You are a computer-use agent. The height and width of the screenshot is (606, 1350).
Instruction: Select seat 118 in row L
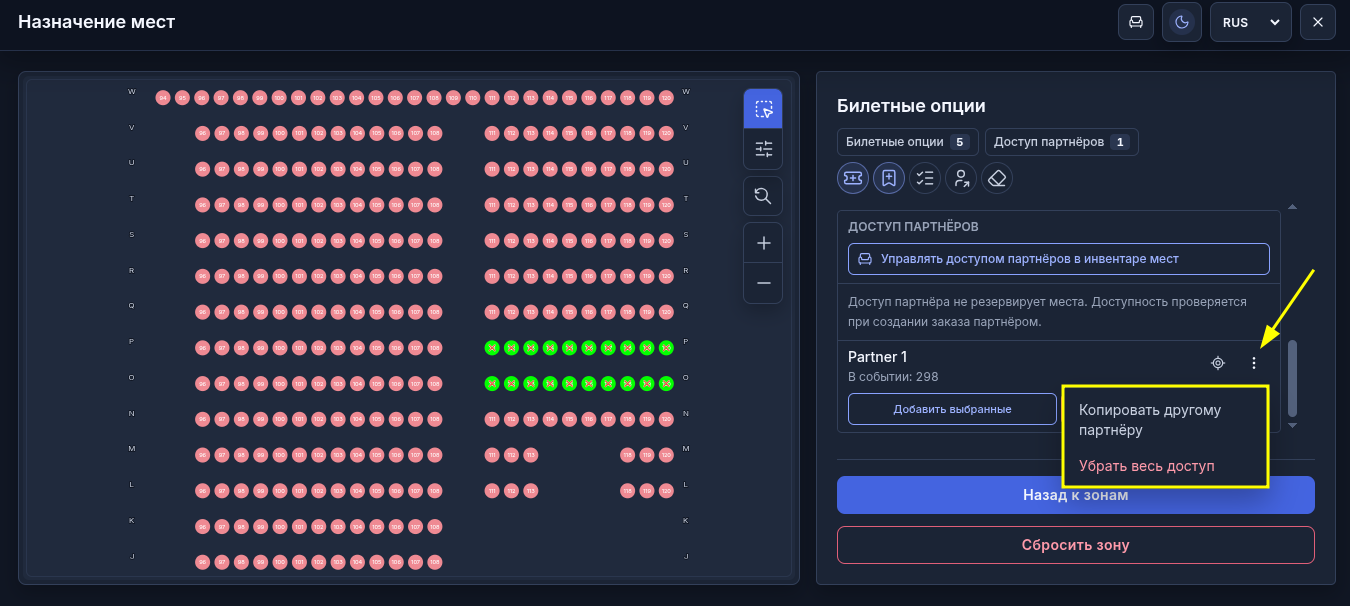(627, 491)
